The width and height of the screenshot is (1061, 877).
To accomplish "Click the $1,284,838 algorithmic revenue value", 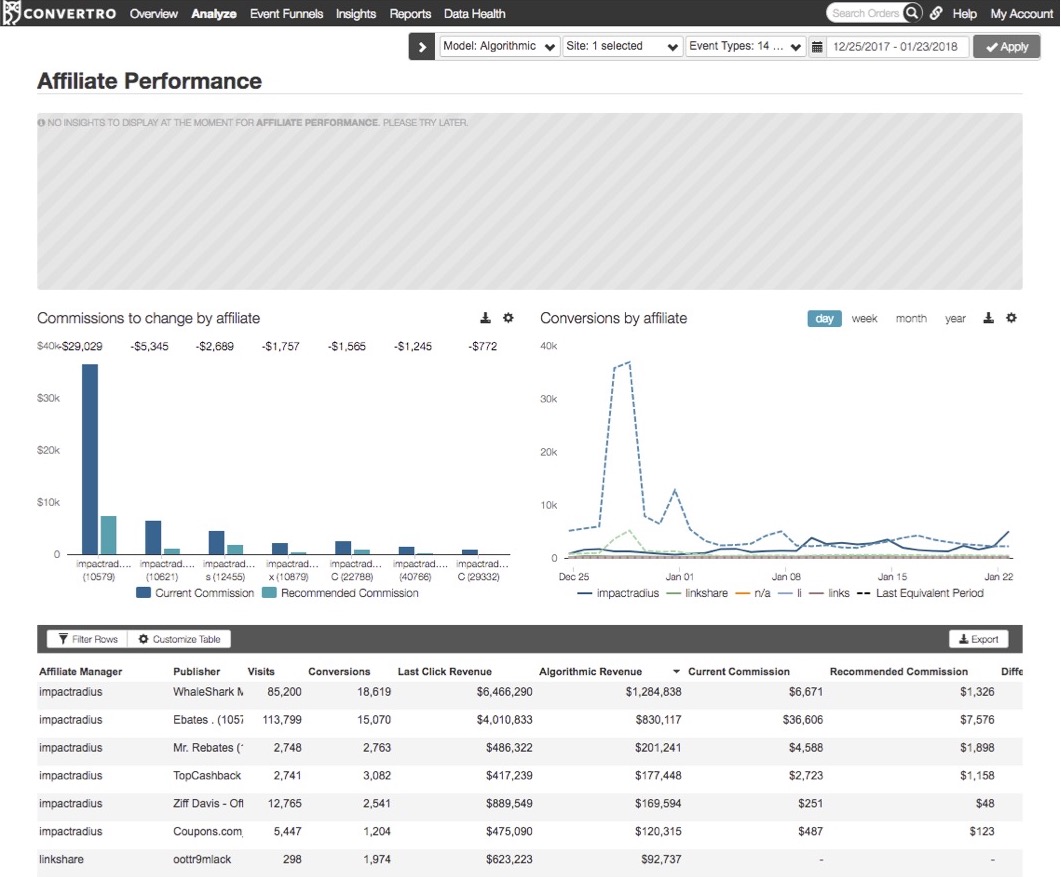I will [654, 692].
